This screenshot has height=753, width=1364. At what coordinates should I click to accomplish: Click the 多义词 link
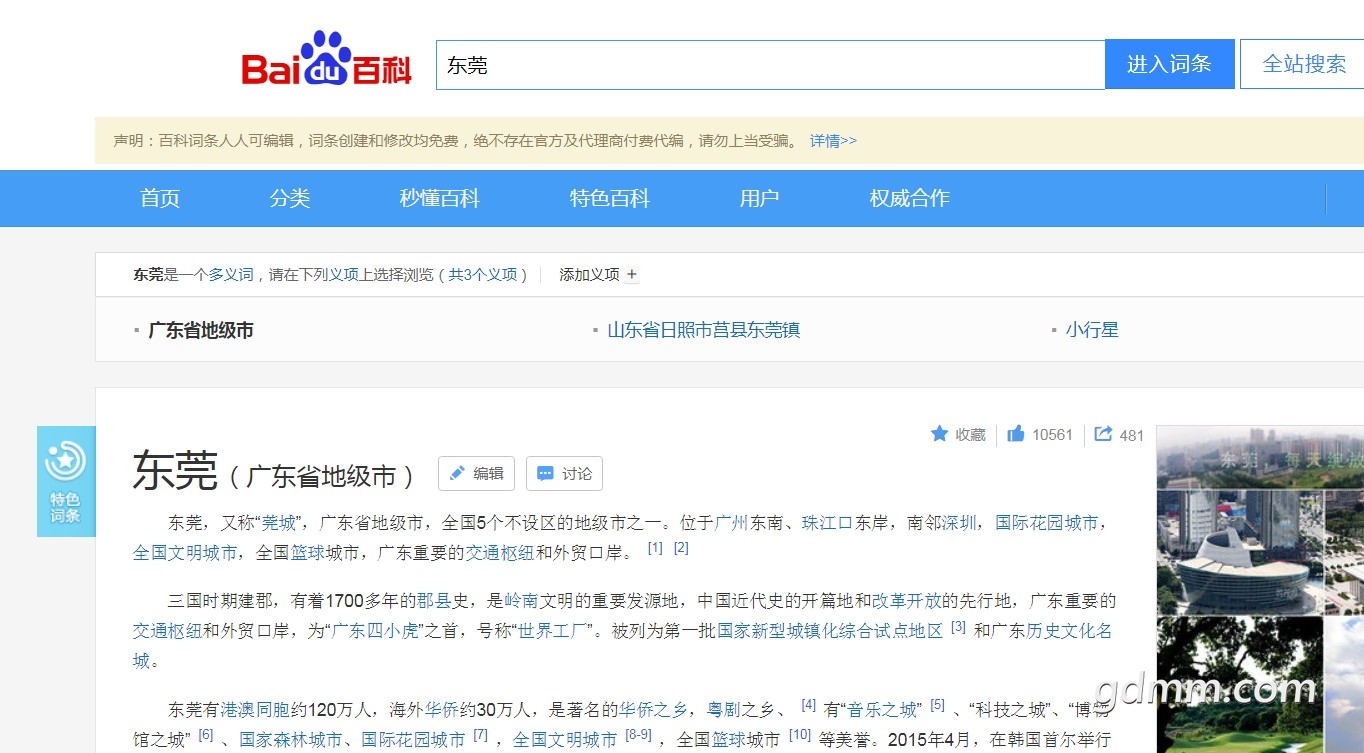coord(231,275)
